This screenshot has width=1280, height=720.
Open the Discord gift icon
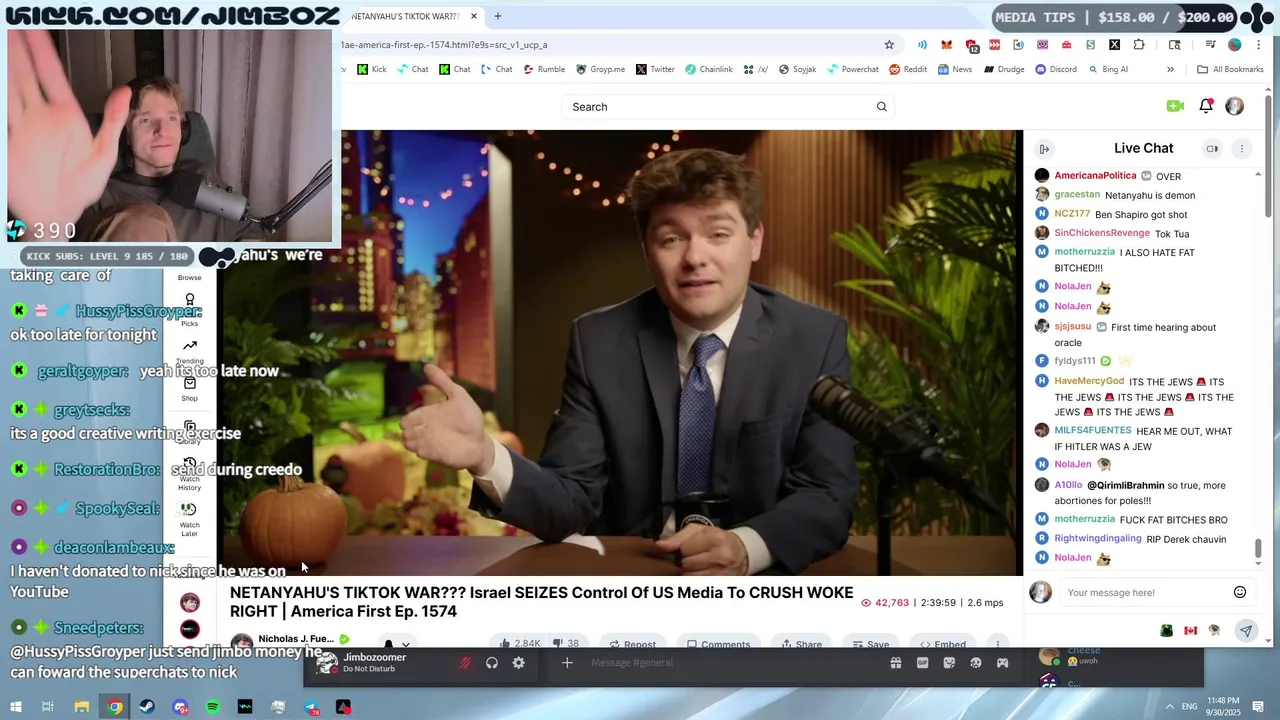[896, 663]
